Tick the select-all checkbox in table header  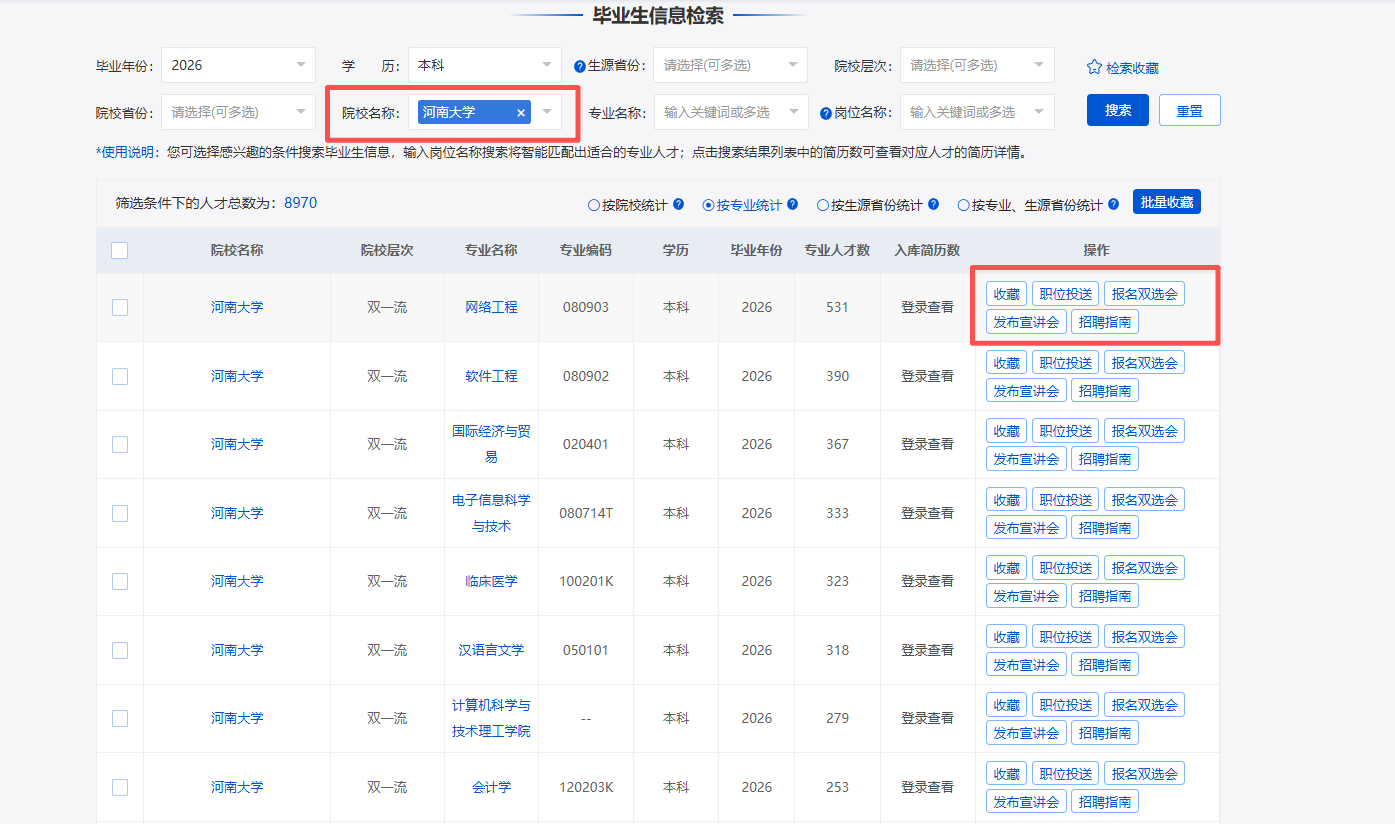(x=119, y=251)
